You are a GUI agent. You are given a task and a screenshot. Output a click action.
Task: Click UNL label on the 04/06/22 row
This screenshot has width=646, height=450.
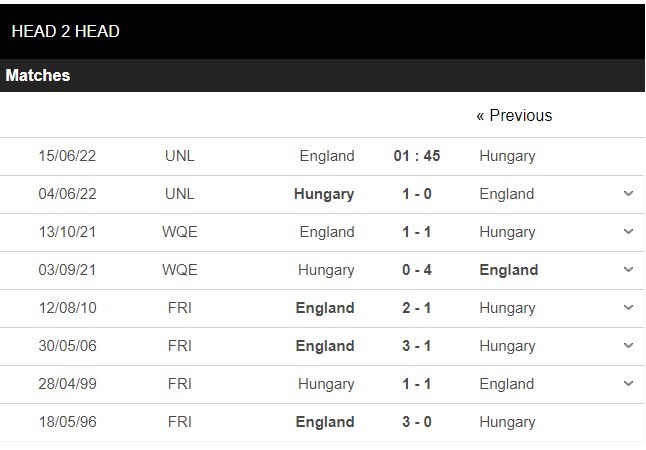click(x=180, y=194)
